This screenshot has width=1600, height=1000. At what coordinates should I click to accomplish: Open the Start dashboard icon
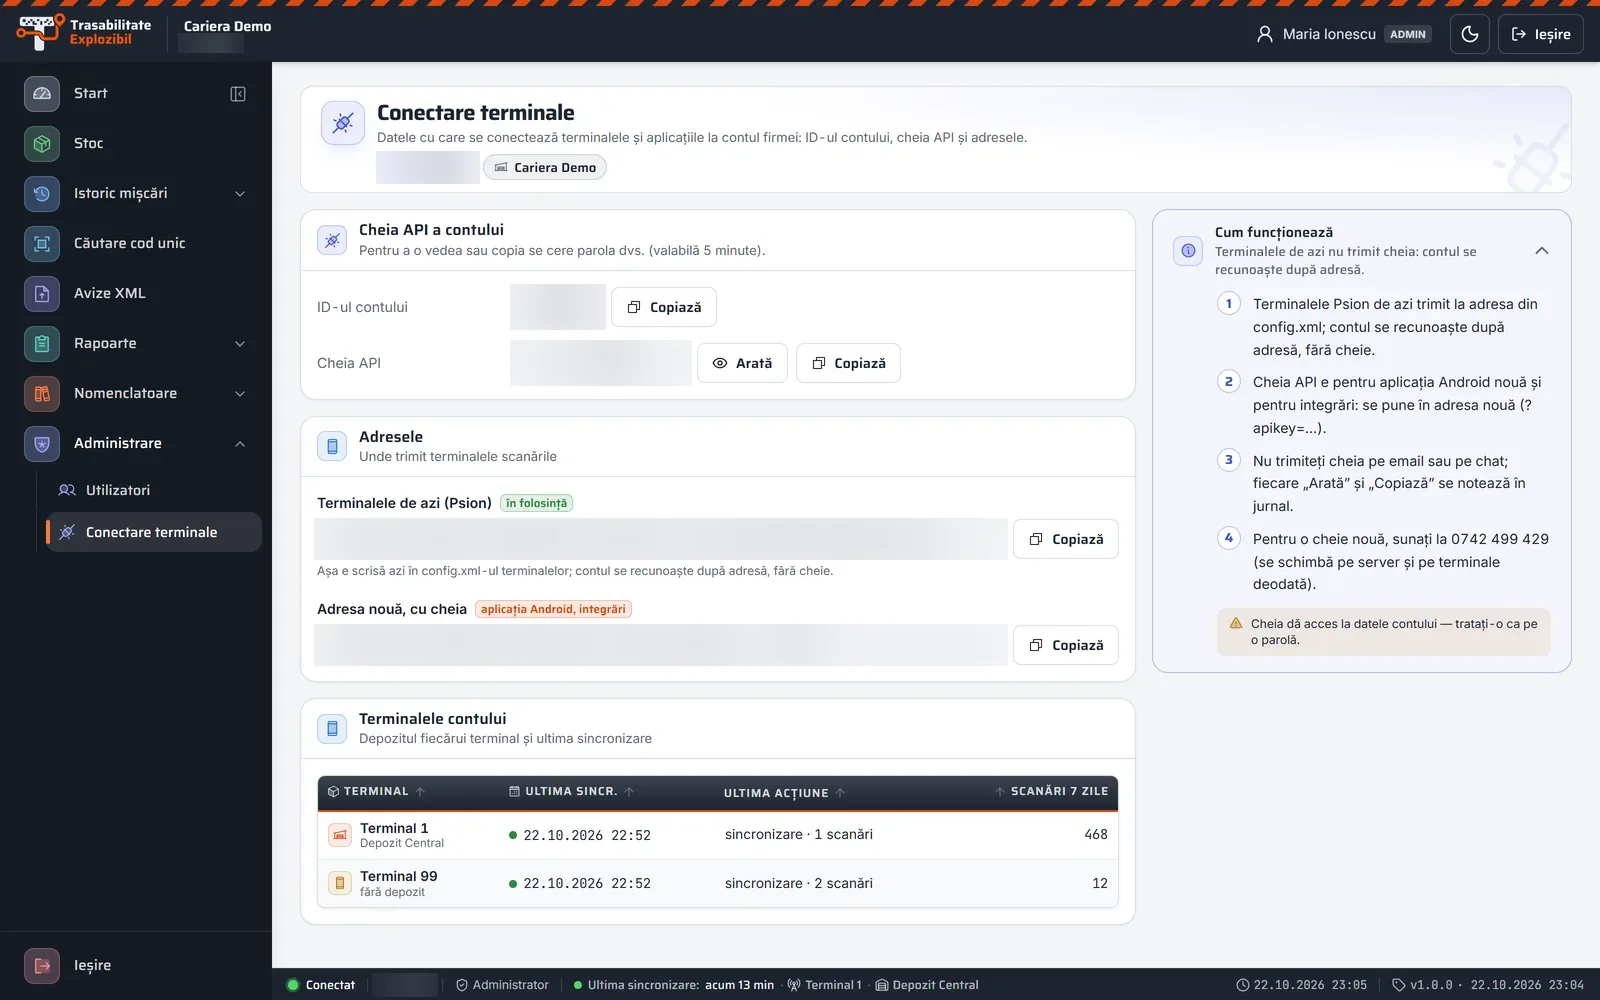(42, 93)
